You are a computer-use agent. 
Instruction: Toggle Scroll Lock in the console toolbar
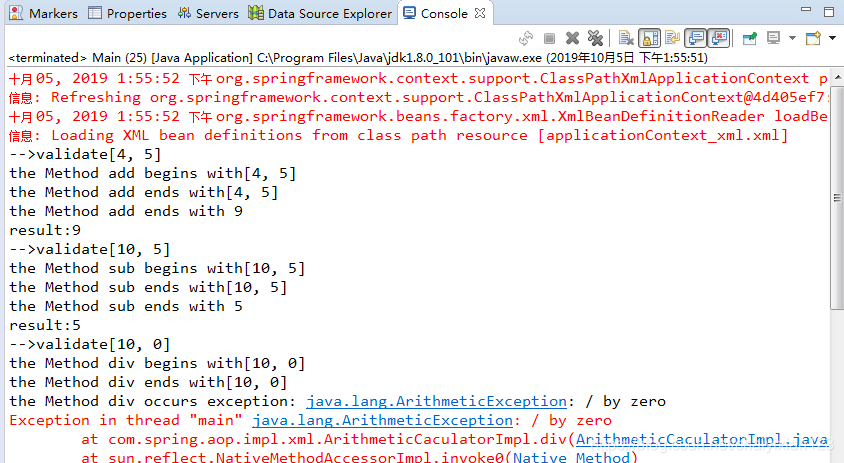tap(650, 38)
